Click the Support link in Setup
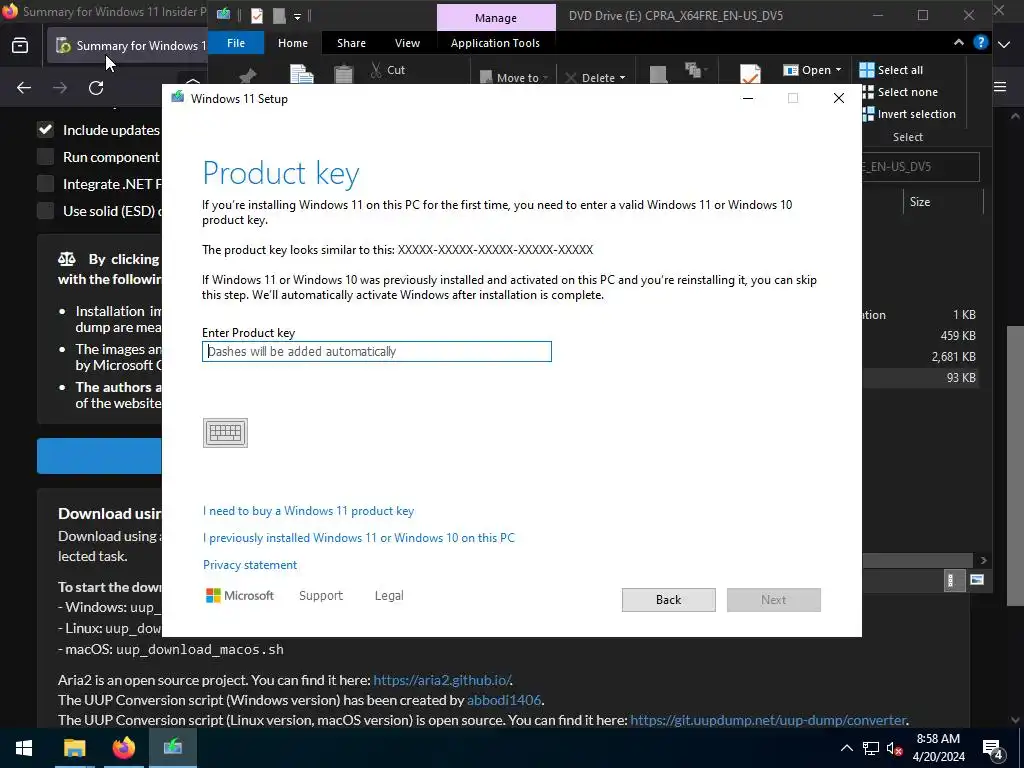This screenshot has height=768, width=1024. click(x=321, y=596)
